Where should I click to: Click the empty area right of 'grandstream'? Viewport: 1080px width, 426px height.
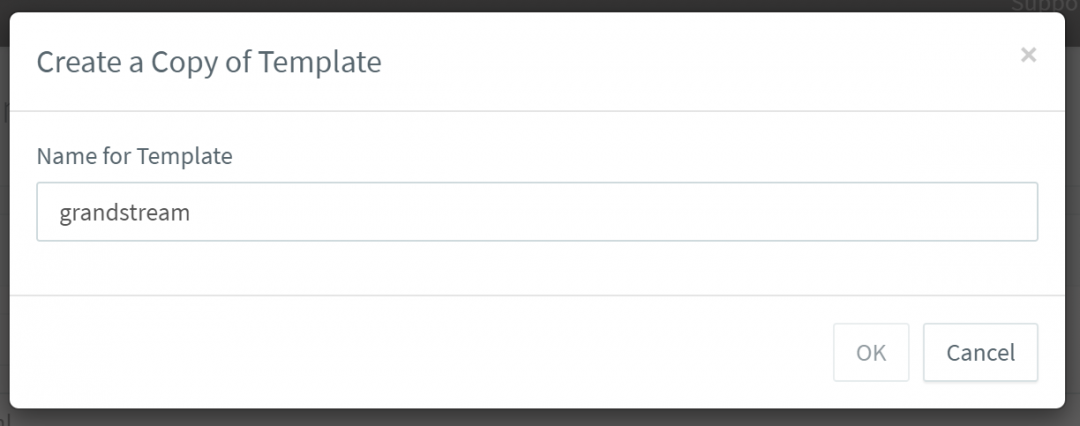click(600, 212)
